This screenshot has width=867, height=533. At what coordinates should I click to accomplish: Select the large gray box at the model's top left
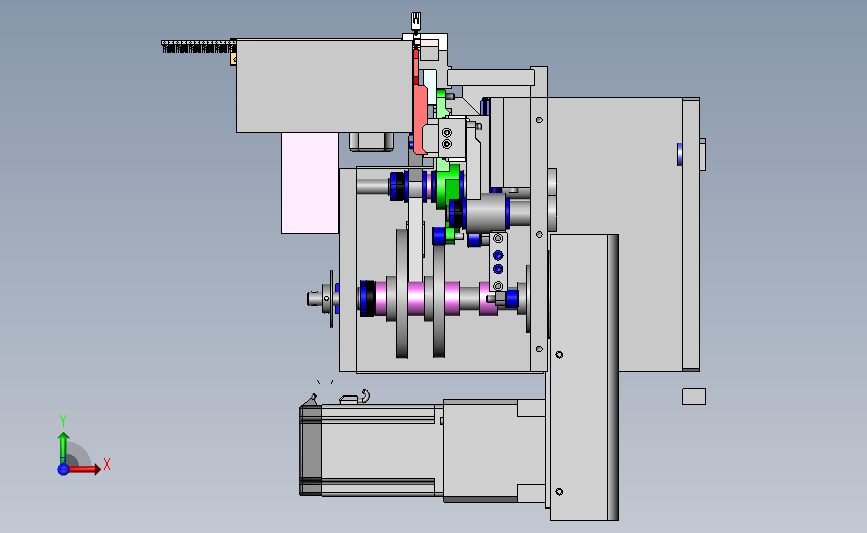coord(324,86)
